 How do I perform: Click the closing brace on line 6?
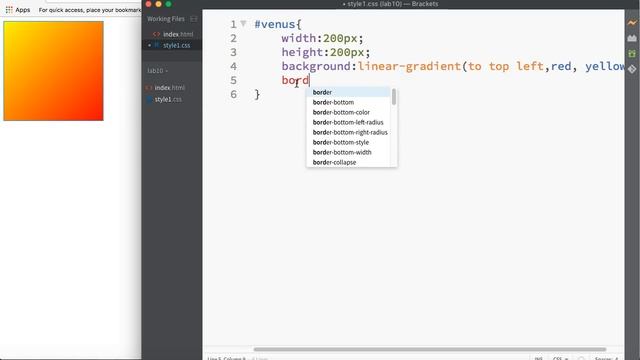257,95
